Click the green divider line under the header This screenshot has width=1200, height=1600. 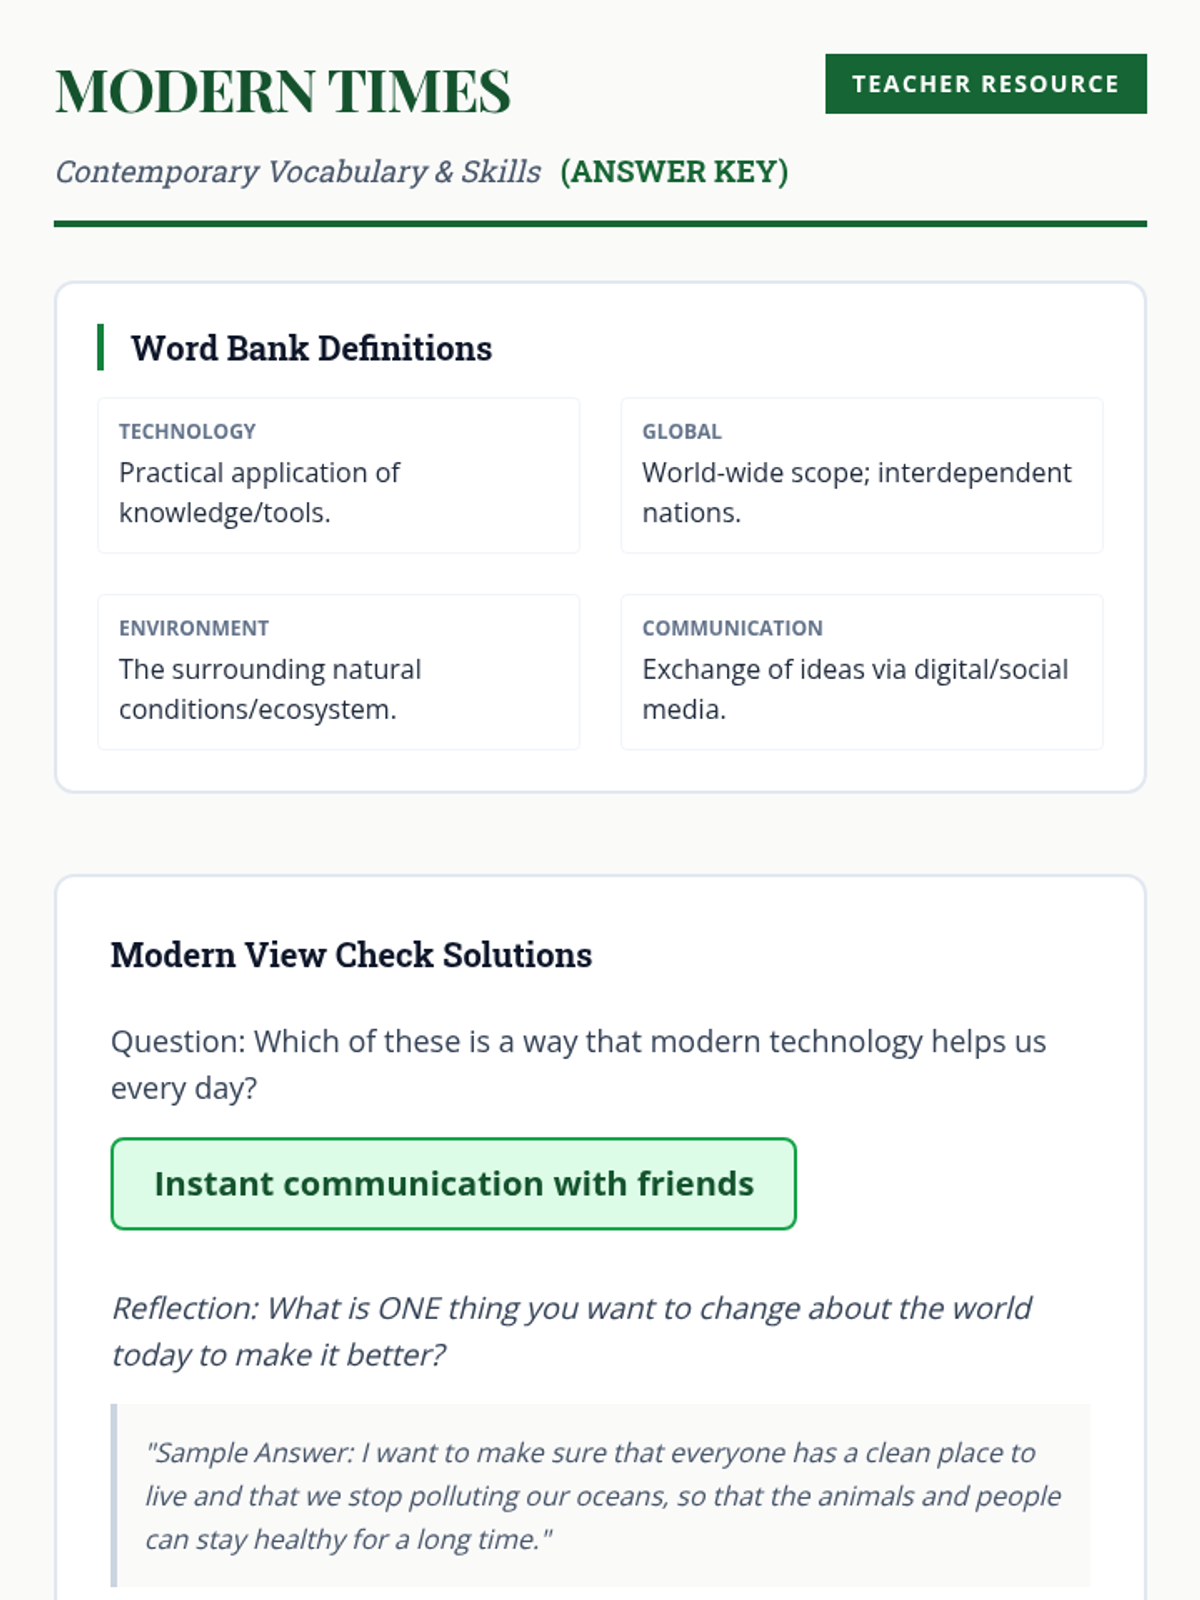(x=600, y=224)
